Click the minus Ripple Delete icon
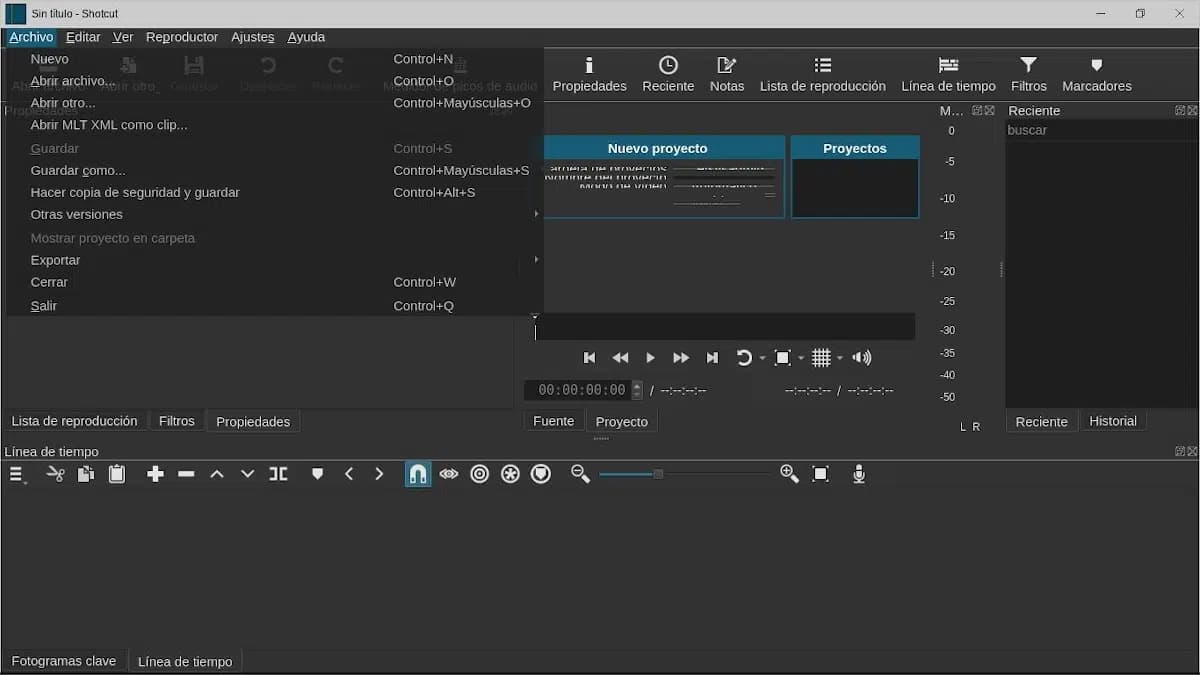Viewport: 1200px width, 675px height. tap(186, 474)
